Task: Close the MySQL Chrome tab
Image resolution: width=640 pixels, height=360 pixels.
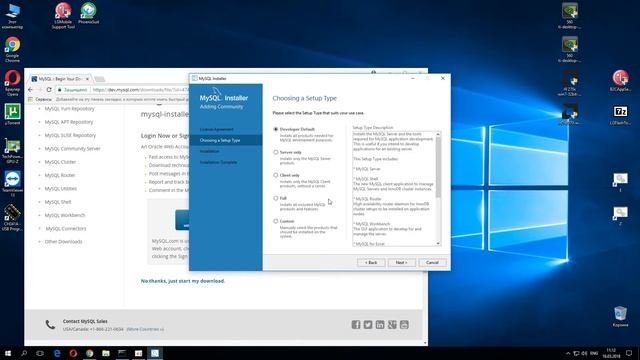Action: click(x=87, y=79)
